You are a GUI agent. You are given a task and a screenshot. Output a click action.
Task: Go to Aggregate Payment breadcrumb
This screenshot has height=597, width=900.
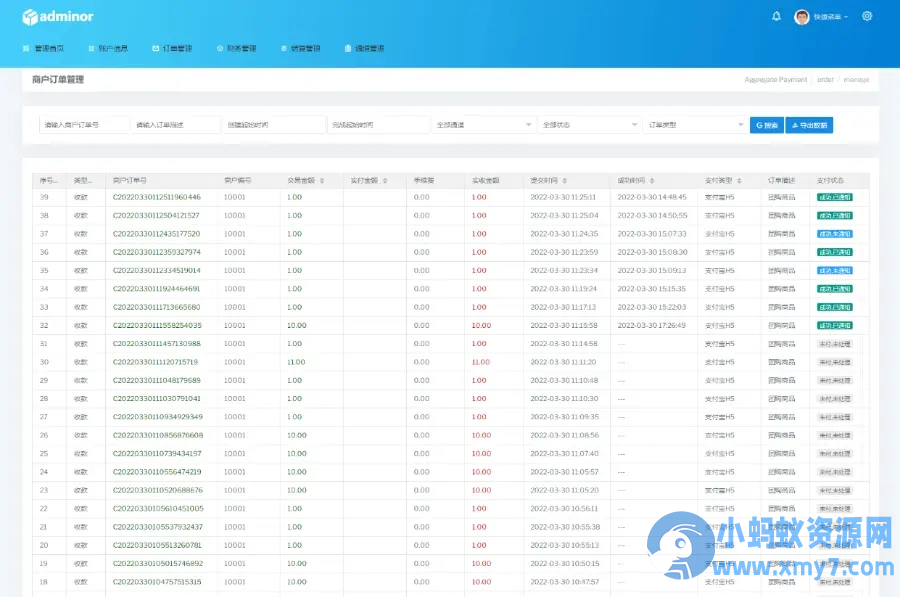[775, 80]
